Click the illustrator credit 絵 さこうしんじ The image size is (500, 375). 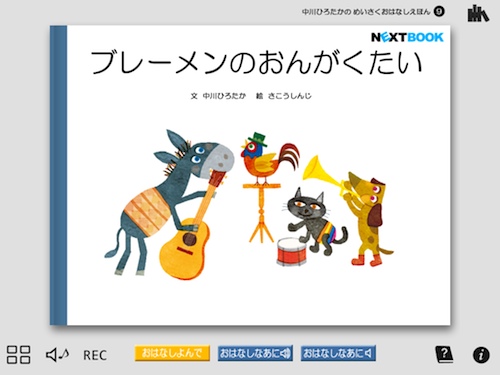coord(284,96)
